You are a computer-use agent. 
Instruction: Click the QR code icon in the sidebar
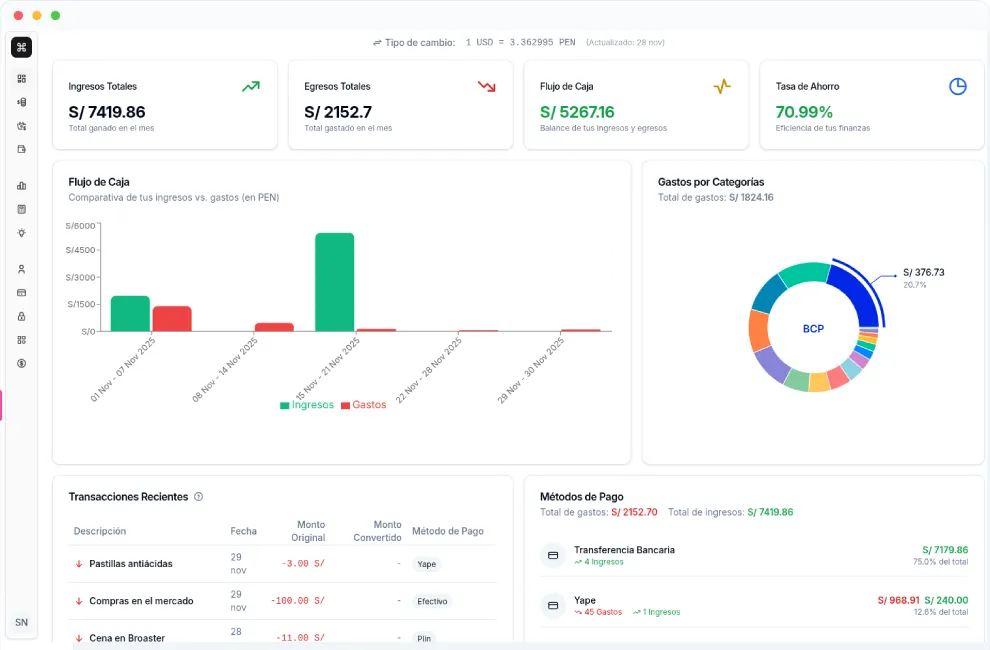21,340
